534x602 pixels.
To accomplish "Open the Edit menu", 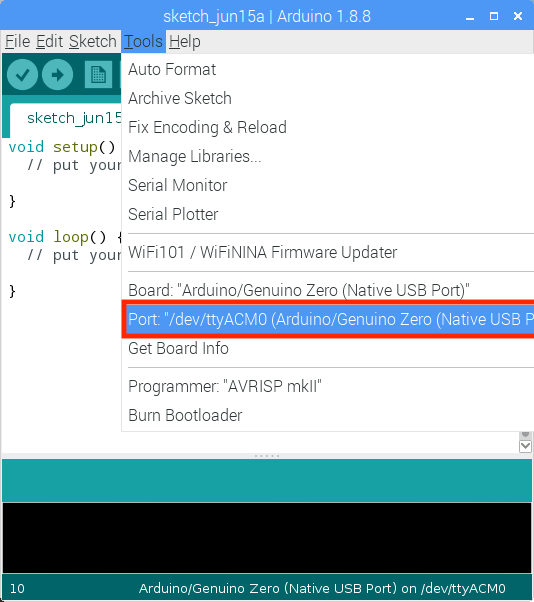I will coord(50,41).
